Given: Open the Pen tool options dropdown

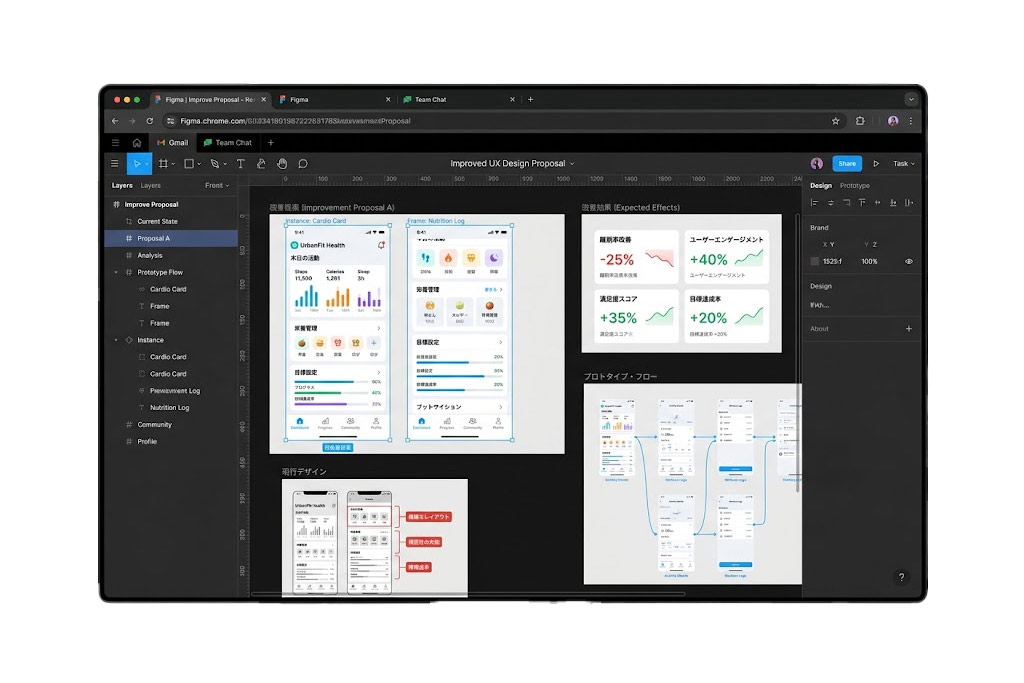Looking at the screenshot, I should tap(225, 164).
